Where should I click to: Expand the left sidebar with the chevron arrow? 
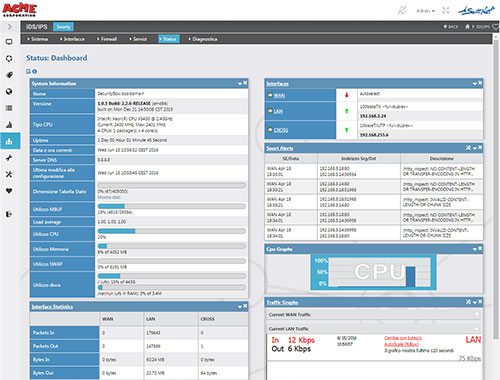coord(10,26)
